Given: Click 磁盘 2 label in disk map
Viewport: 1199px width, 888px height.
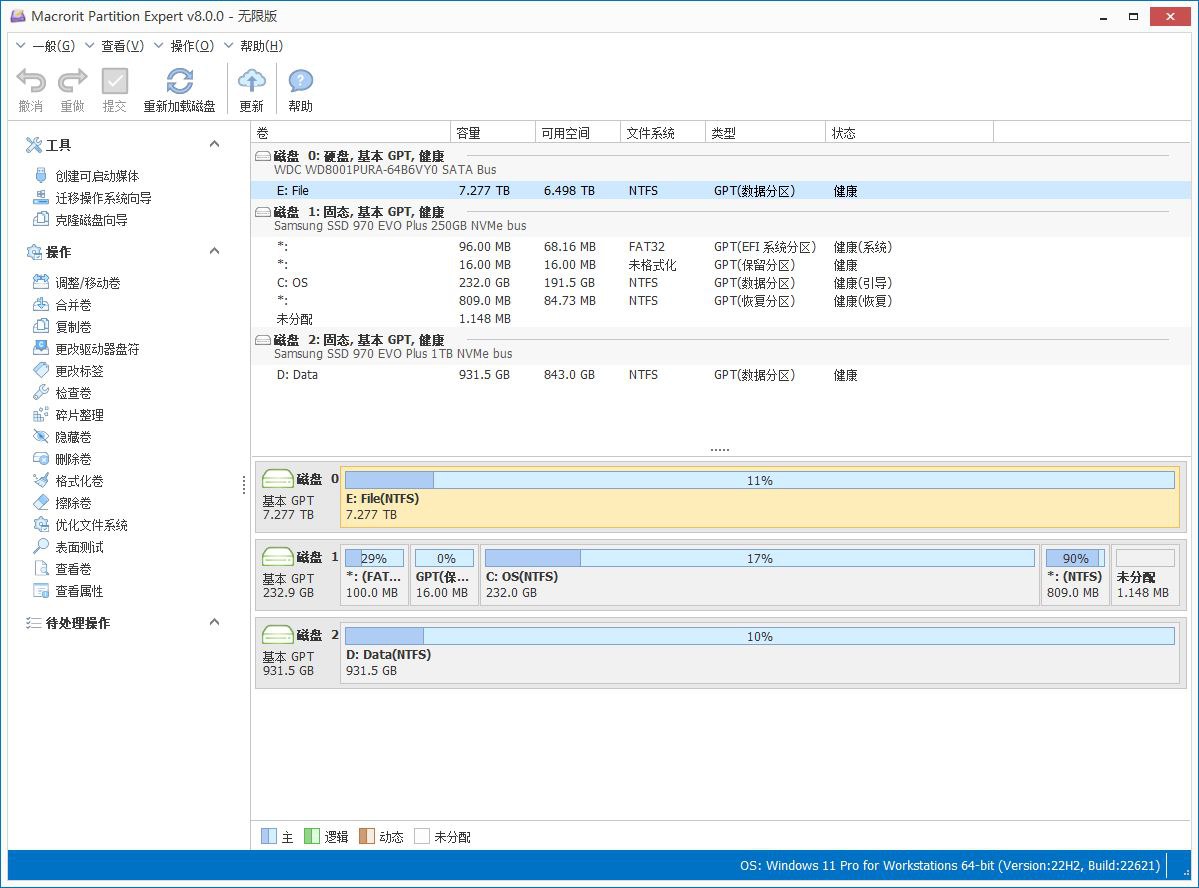Looking at the screenshot, I should [317, 635].
